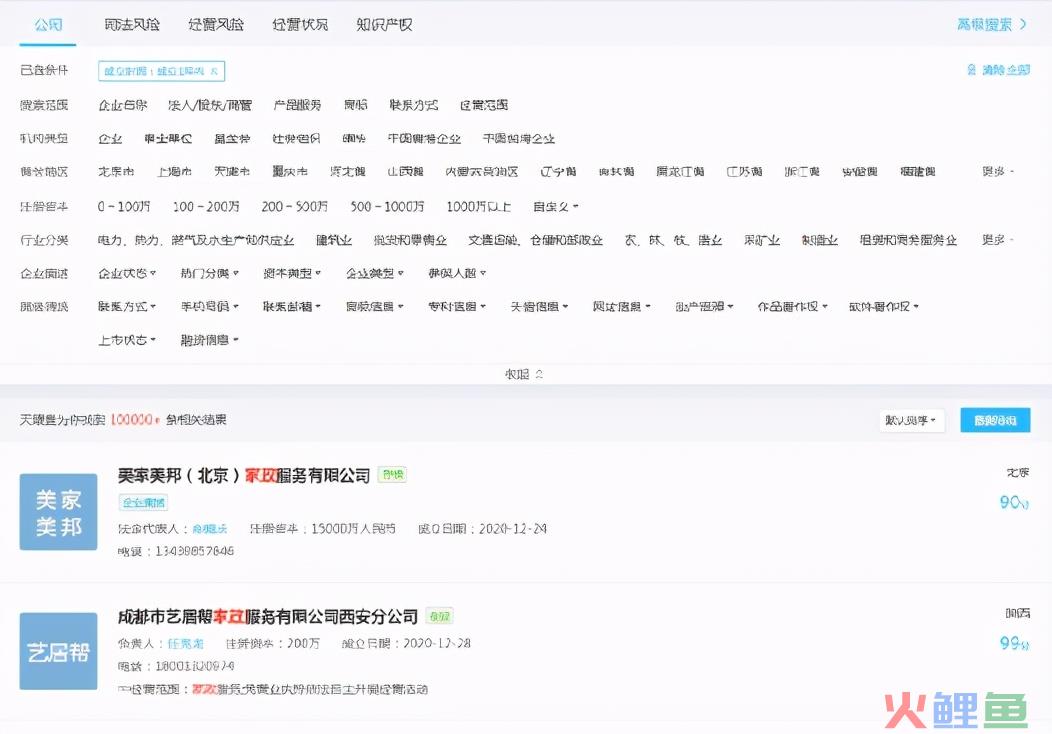This screenshot has height=734, width=1052.
Task: Filter by 中国台湾企业 institution type
Action: [519, 139]
